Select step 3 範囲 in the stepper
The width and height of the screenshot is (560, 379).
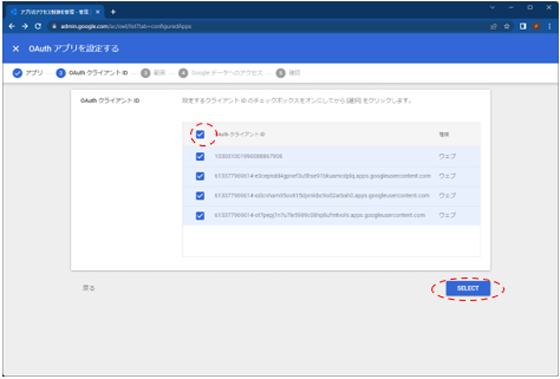coord(153,73)
